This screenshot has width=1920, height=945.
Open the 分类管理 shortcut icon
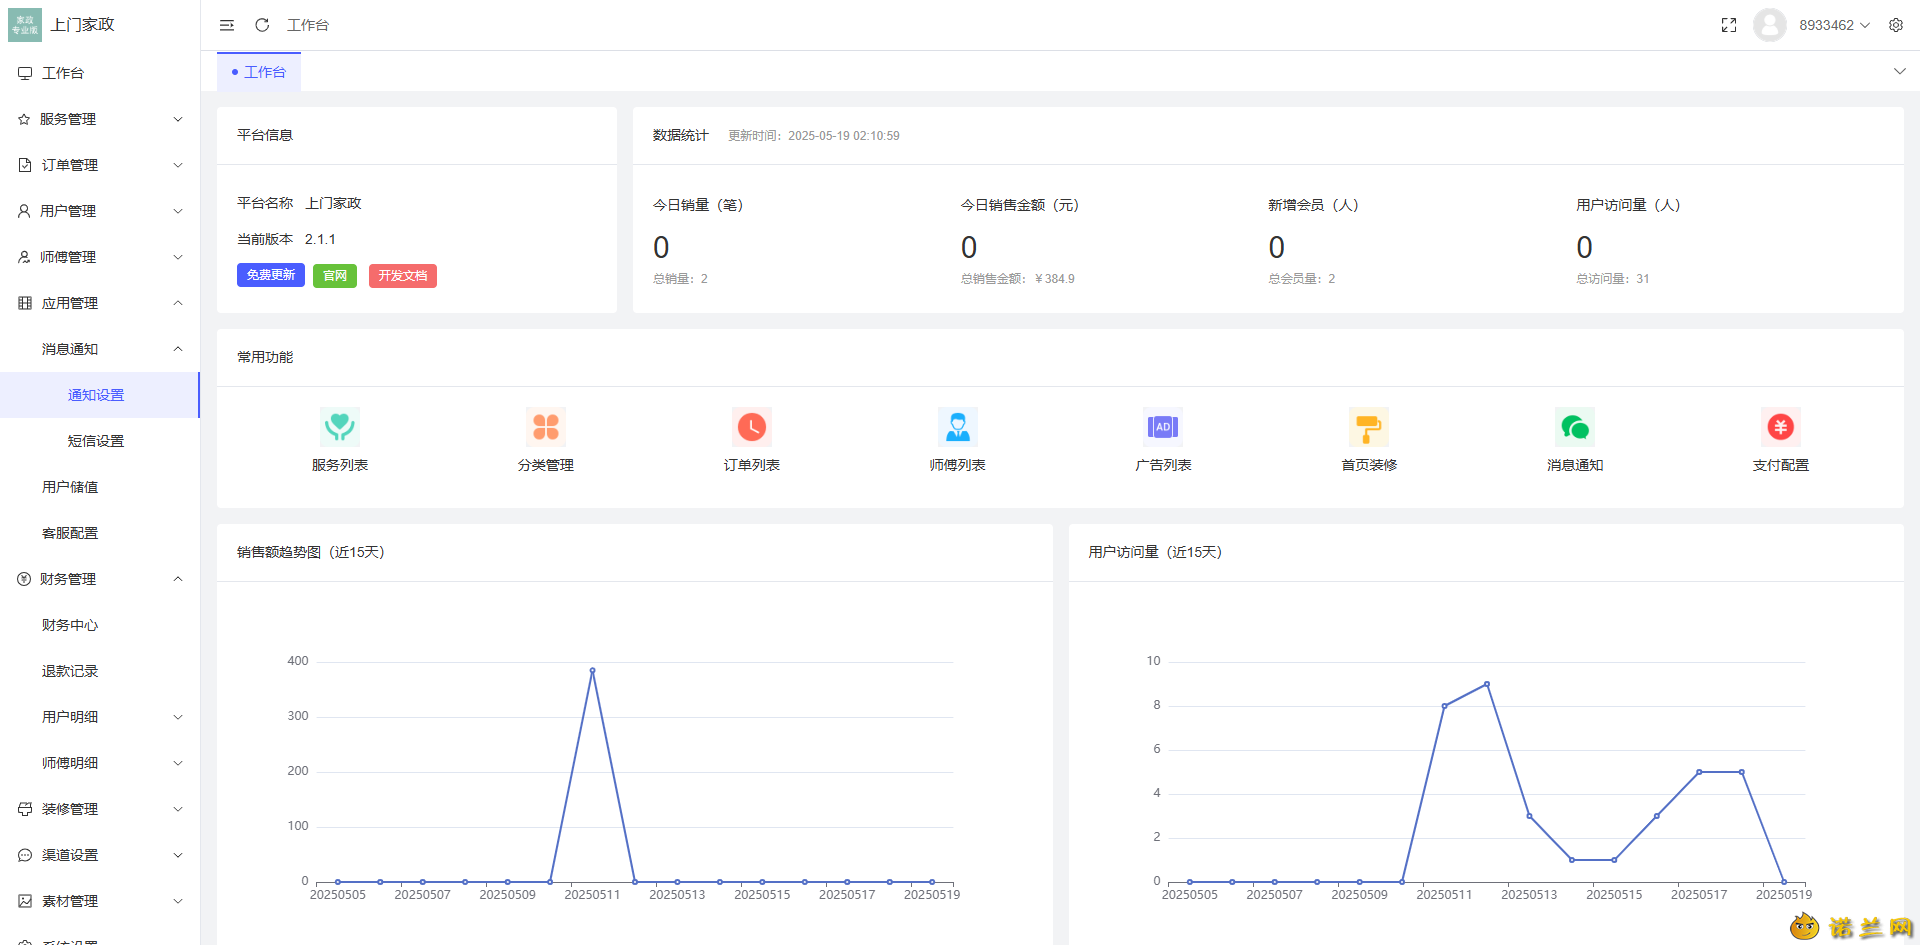click(546, 427)
